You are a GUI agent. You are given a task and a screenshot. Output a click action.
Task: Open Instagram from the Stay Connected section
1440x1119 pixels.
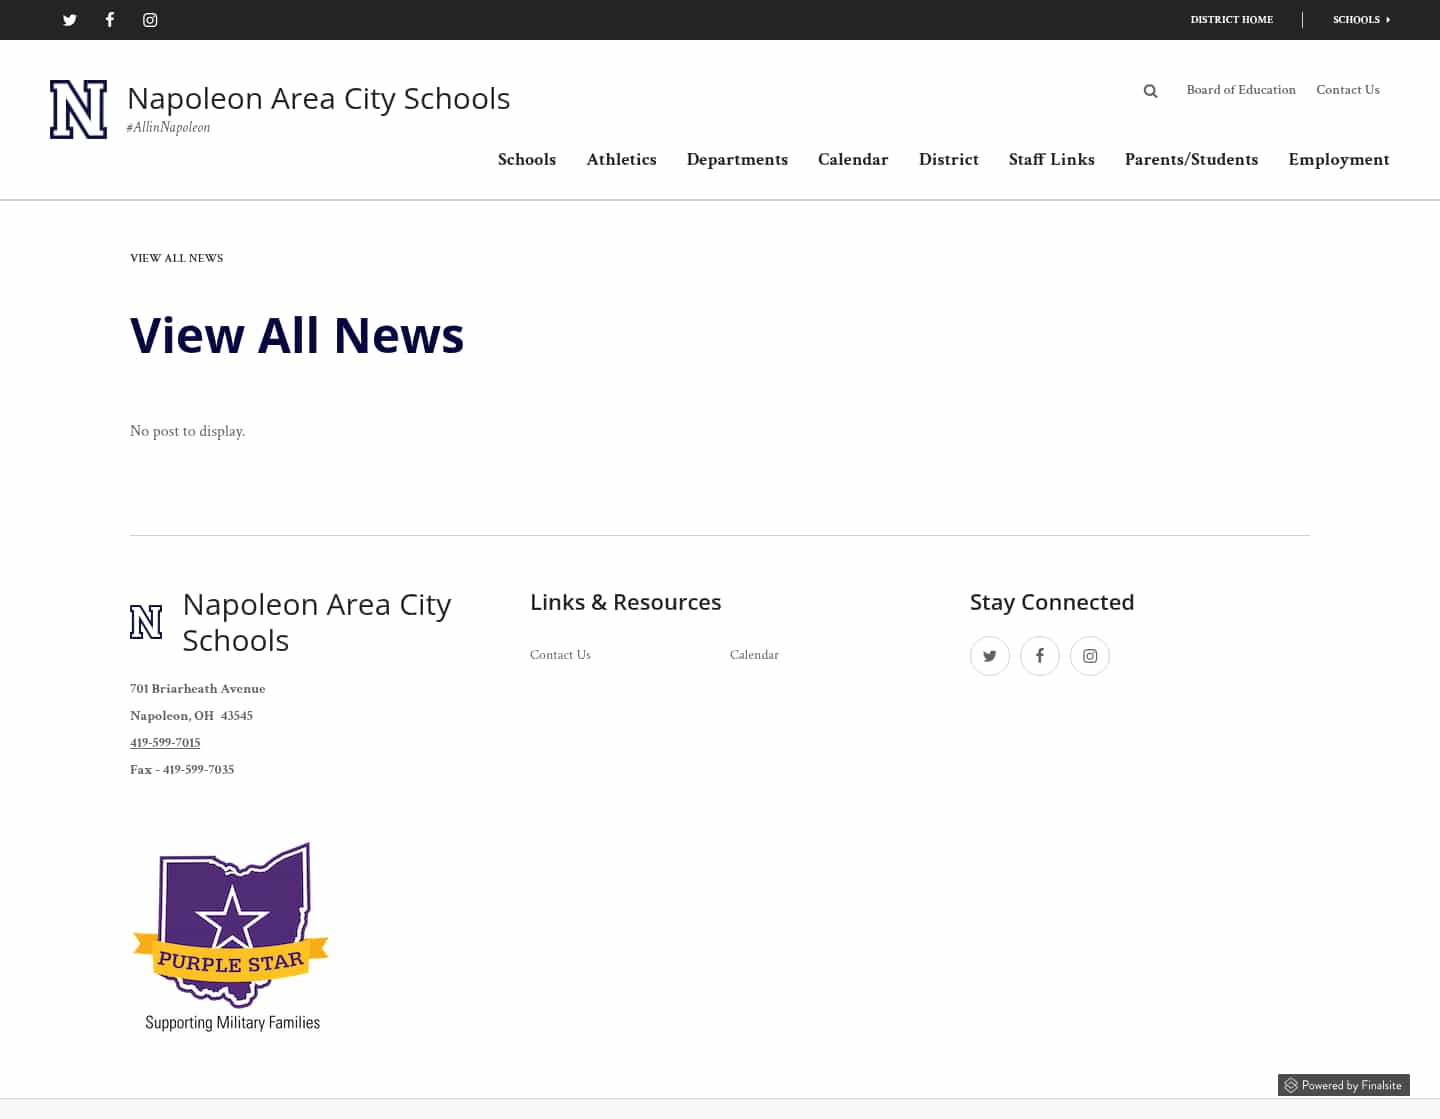tap(1089, 655)
